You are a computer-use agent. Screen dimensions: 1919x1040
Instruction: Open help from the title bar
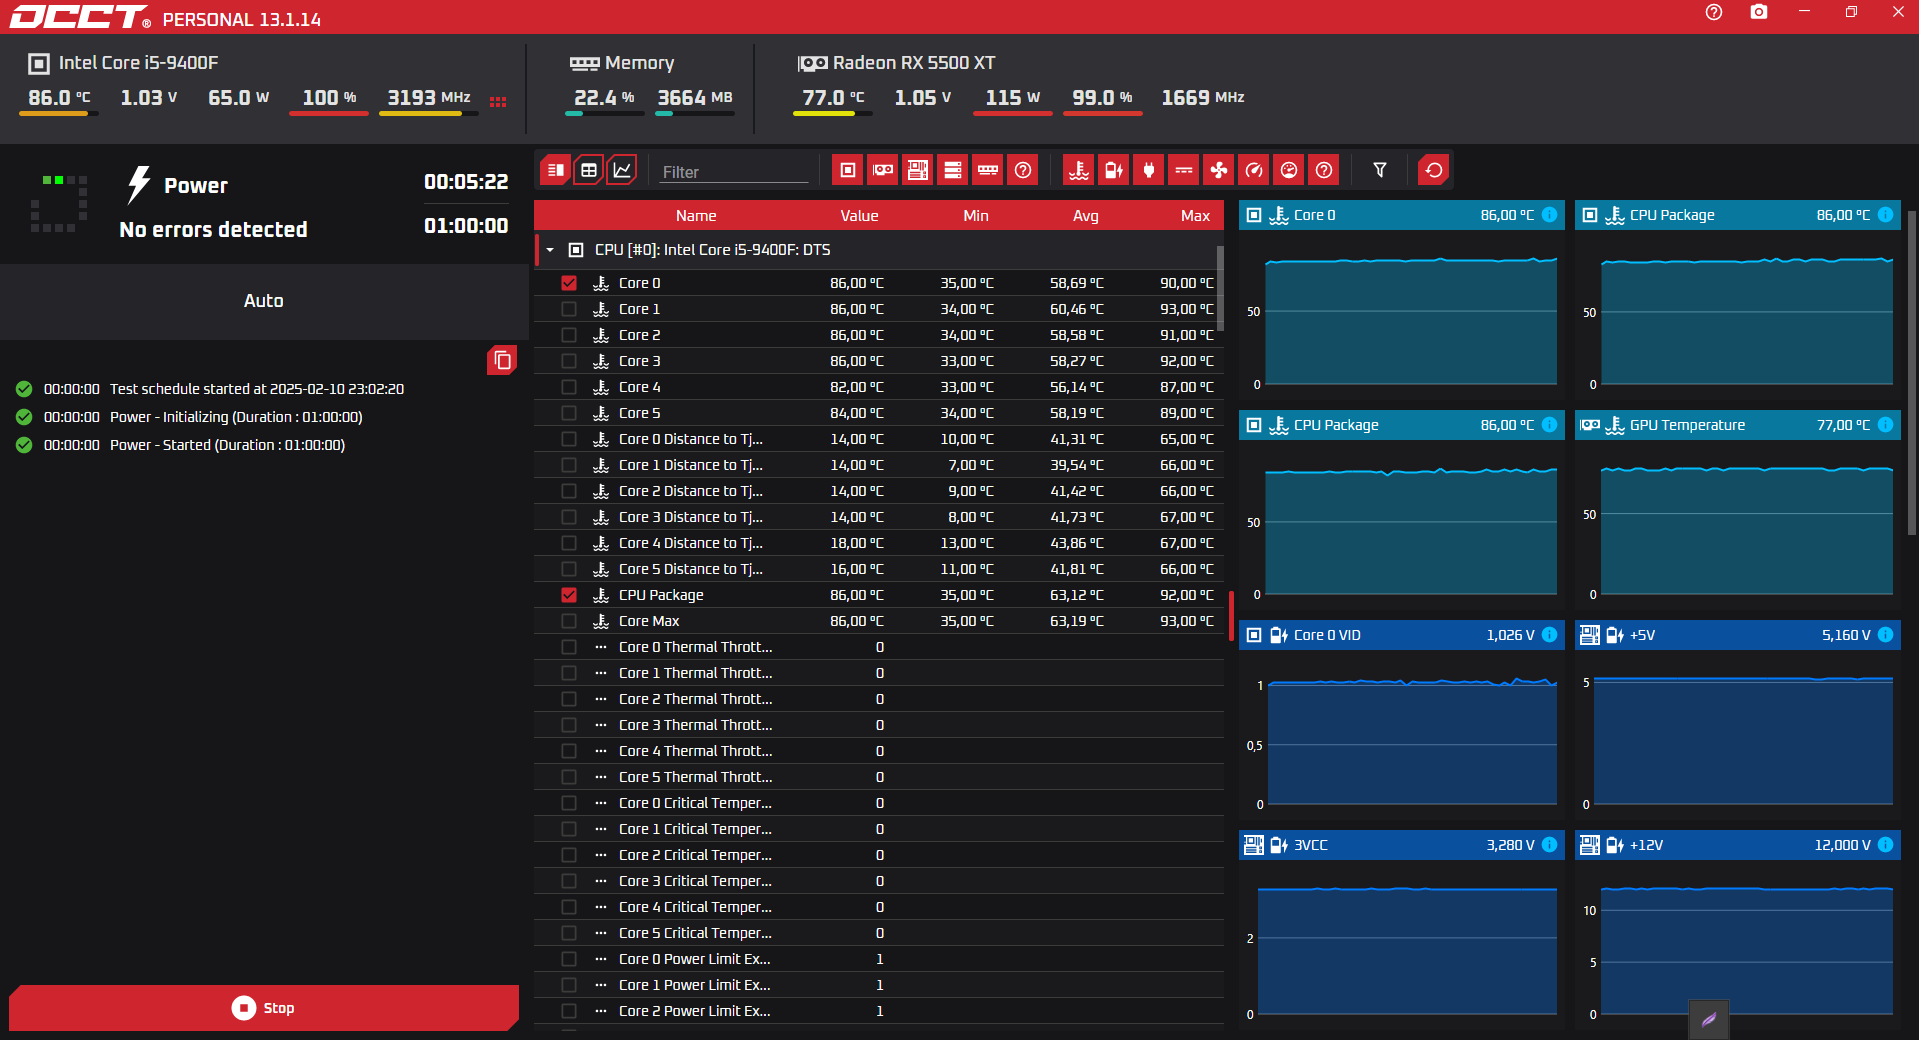[x=1714, y=12]
